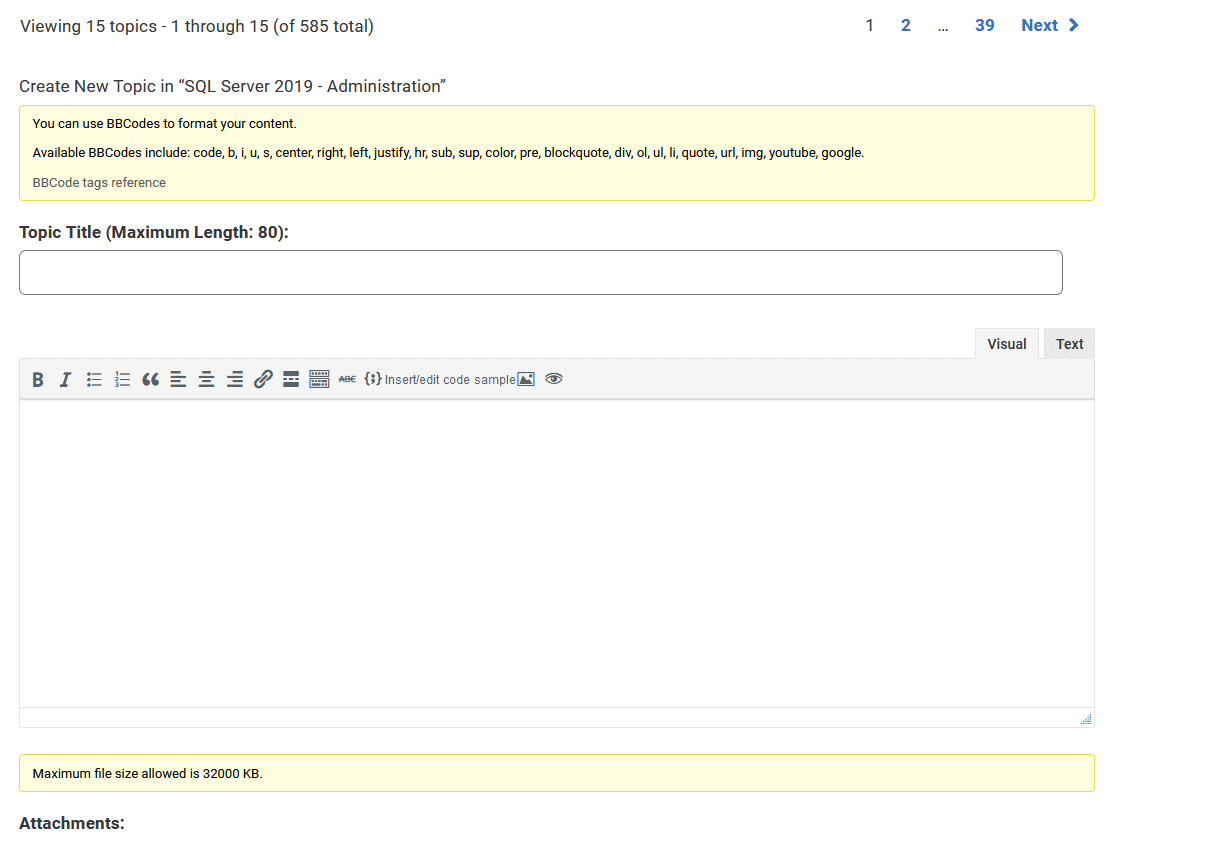Viewport: 1210px width, 843px height.
Task: Insert an image into the post
Action: [526, 379]
